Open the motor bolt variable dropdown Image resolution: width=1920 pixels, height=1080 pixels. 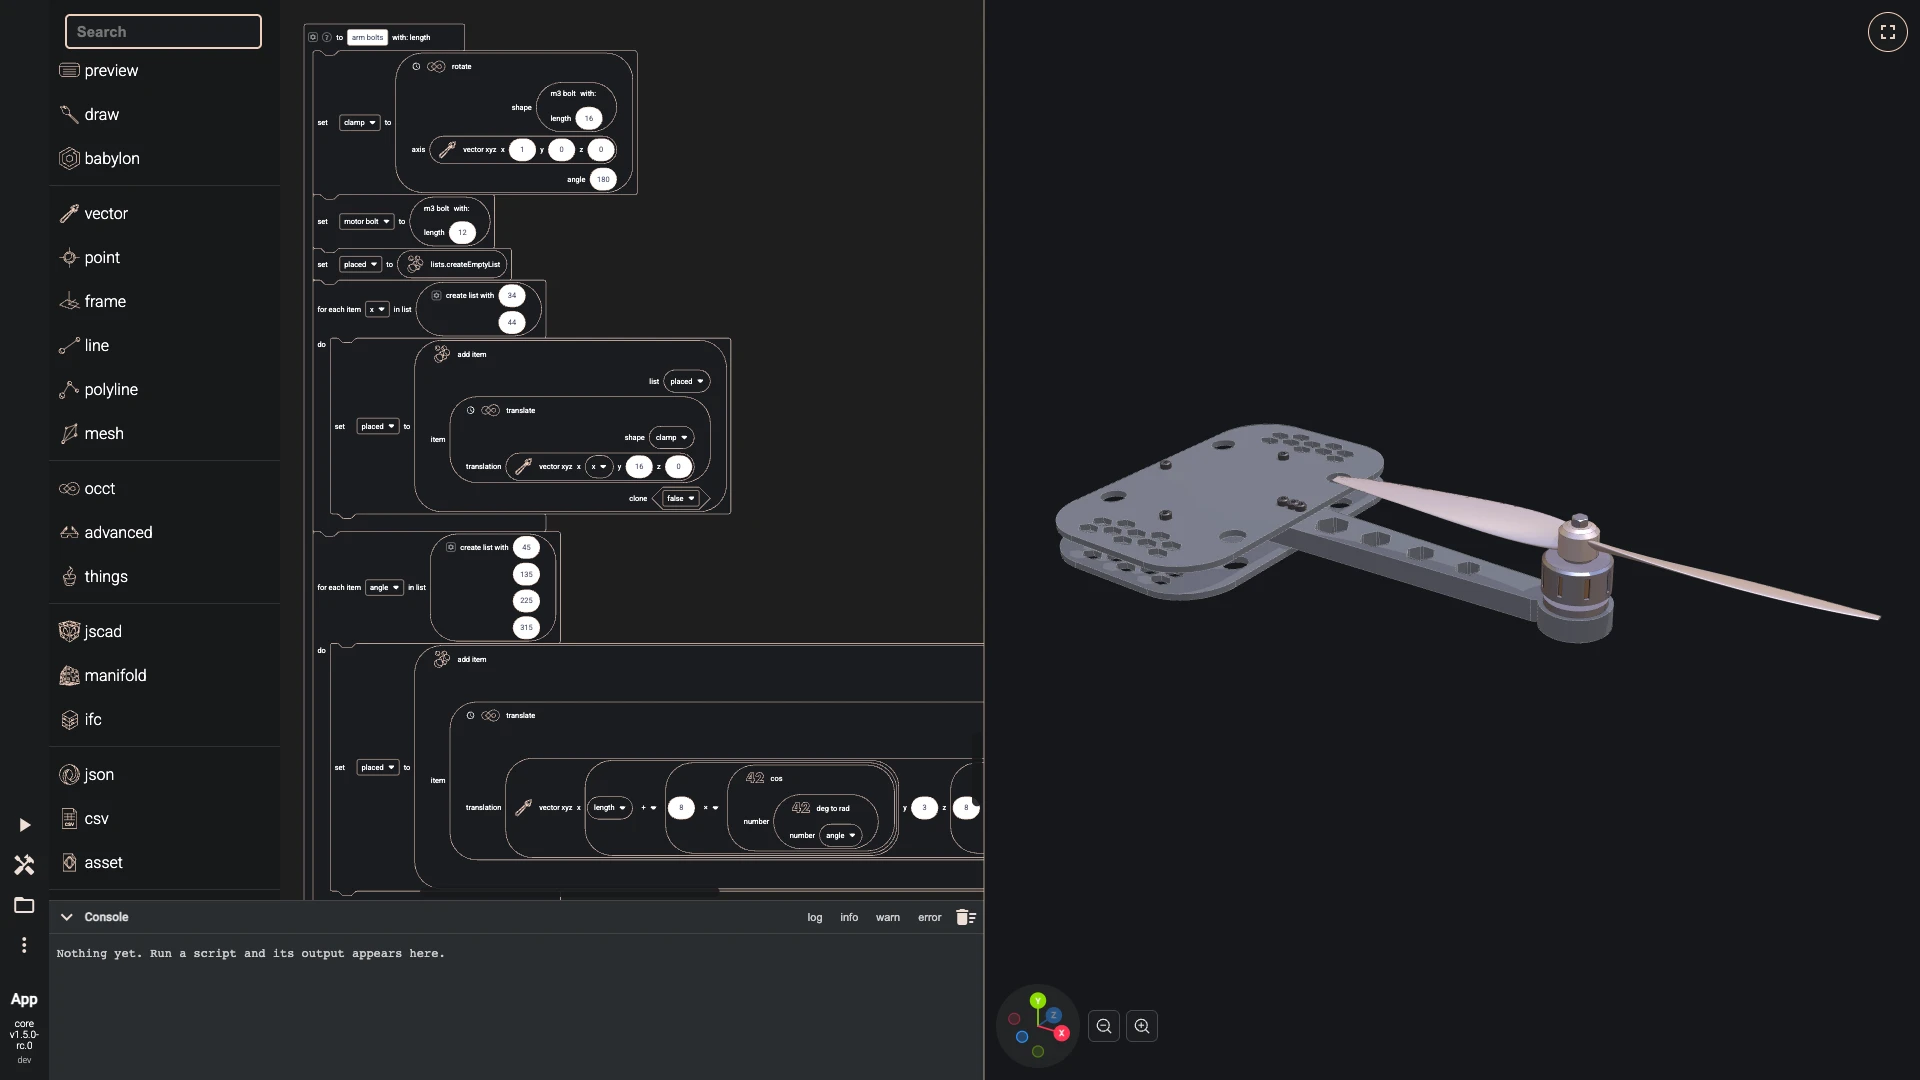[367, 222]
